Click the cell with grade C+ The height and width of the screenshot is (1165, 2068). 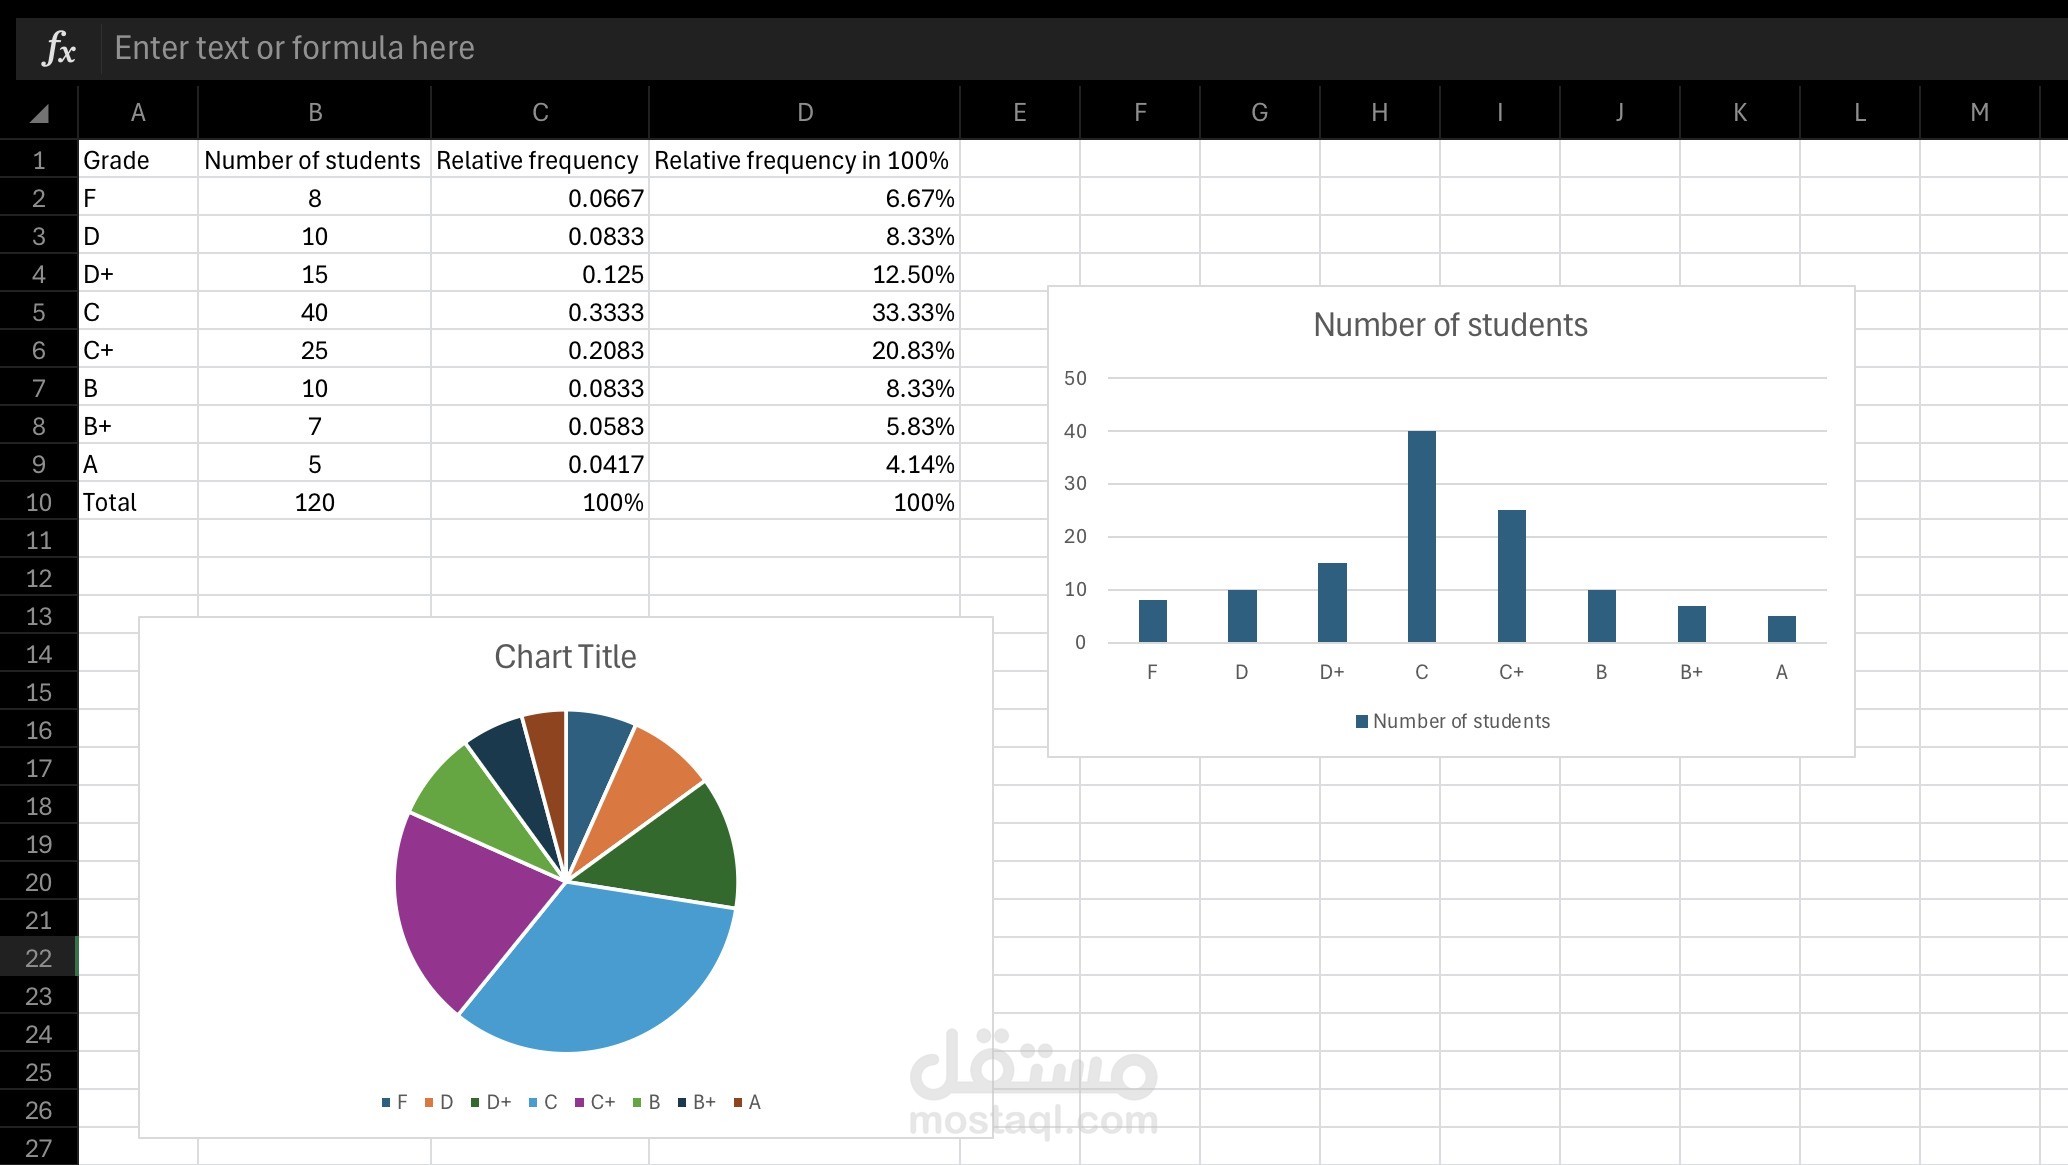click(138, 350)
